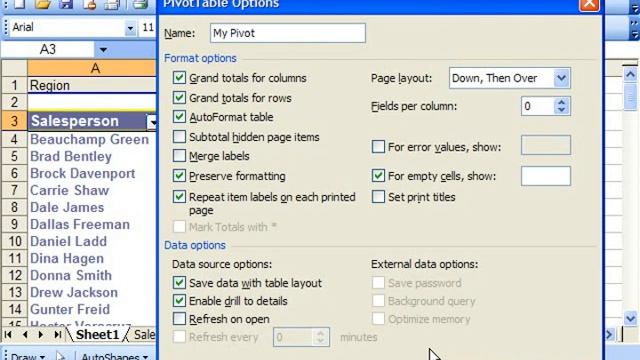Select the Select Objects pointer tool on Drawing toolbar

60,356
